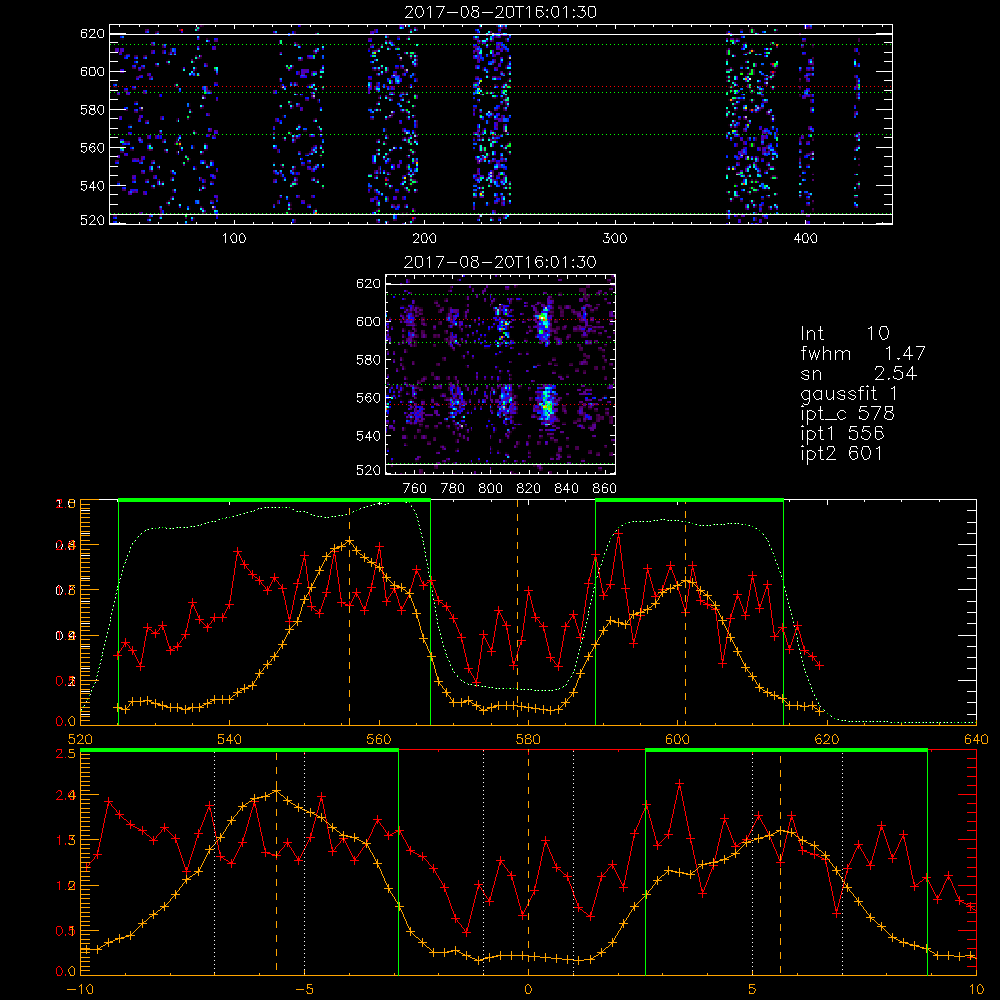Screen dimensions: 1000x1000
Task: Click x-axis label -10 on bottom plot
Action: coord(80,990)
